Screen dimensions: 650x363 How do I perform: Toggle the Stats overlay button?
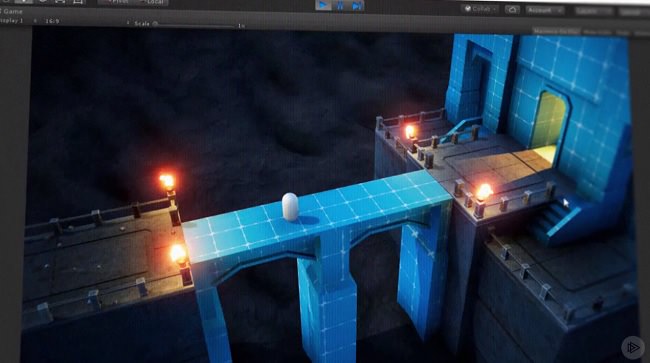[622, 33]
